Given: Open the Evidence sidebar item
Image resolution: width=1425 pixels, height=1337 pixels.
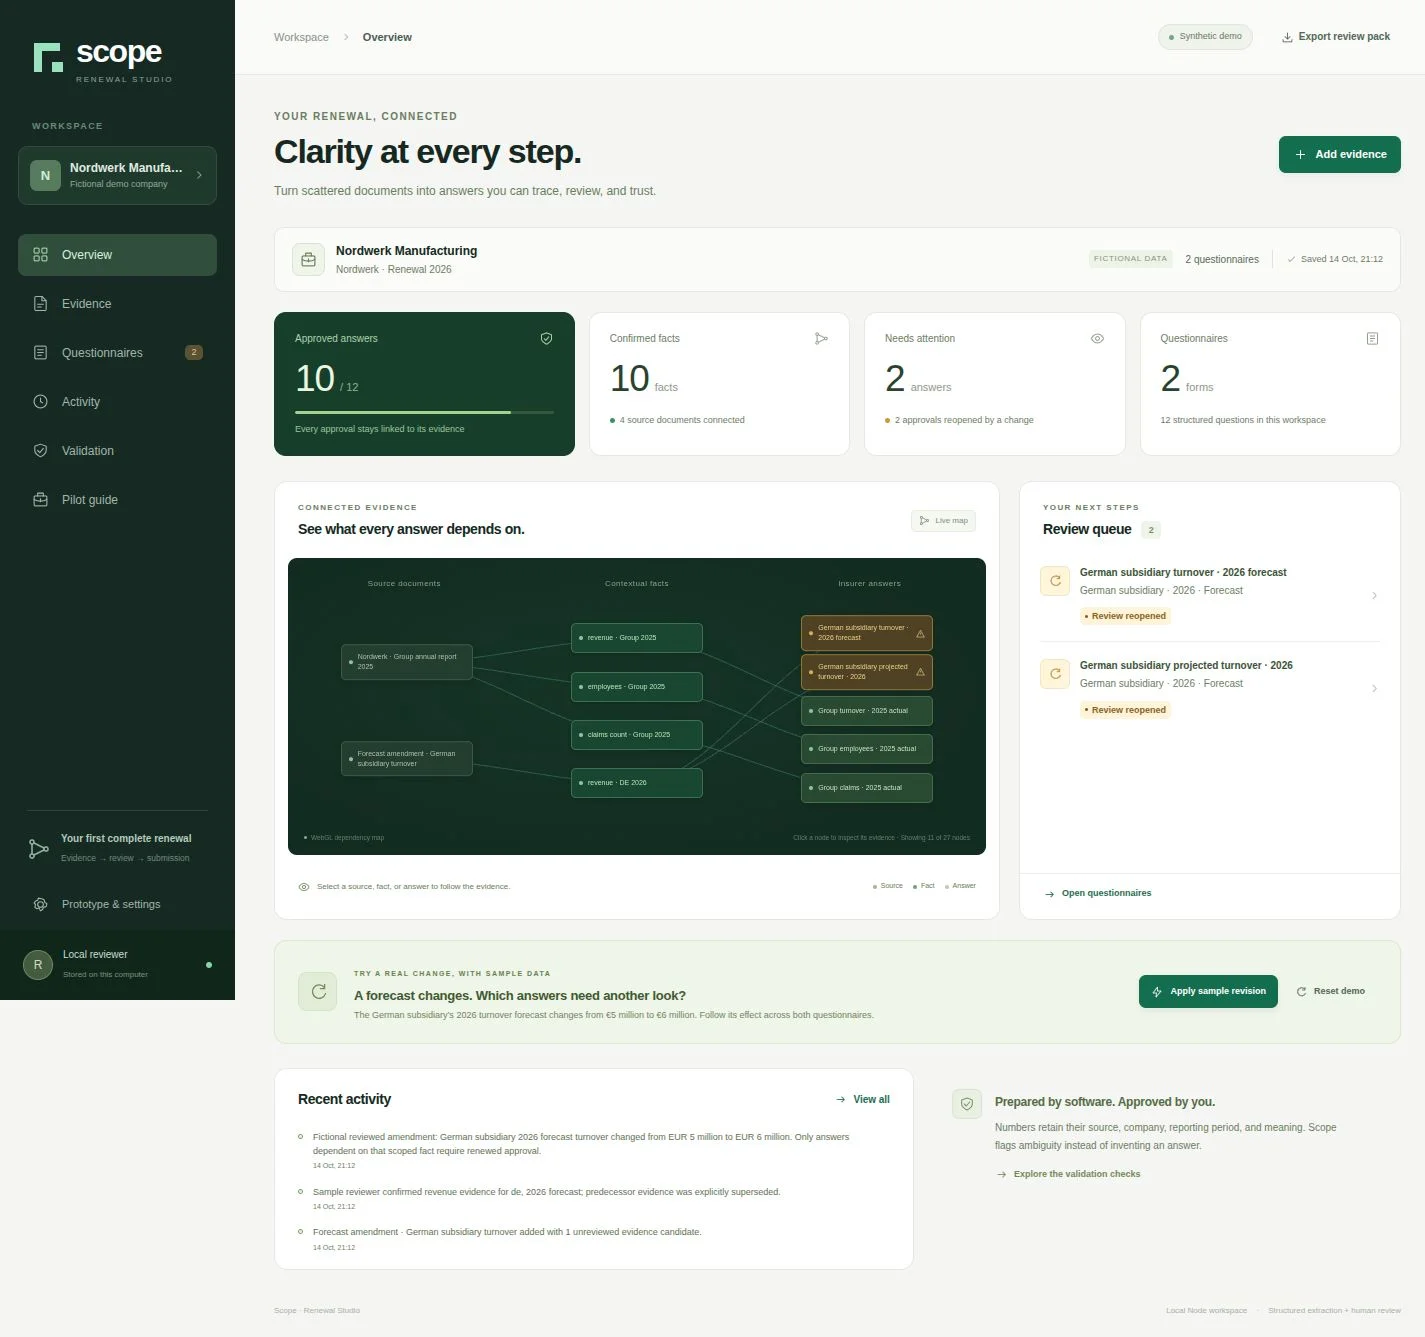Looking at the screenshot, I should coord(117,304).
